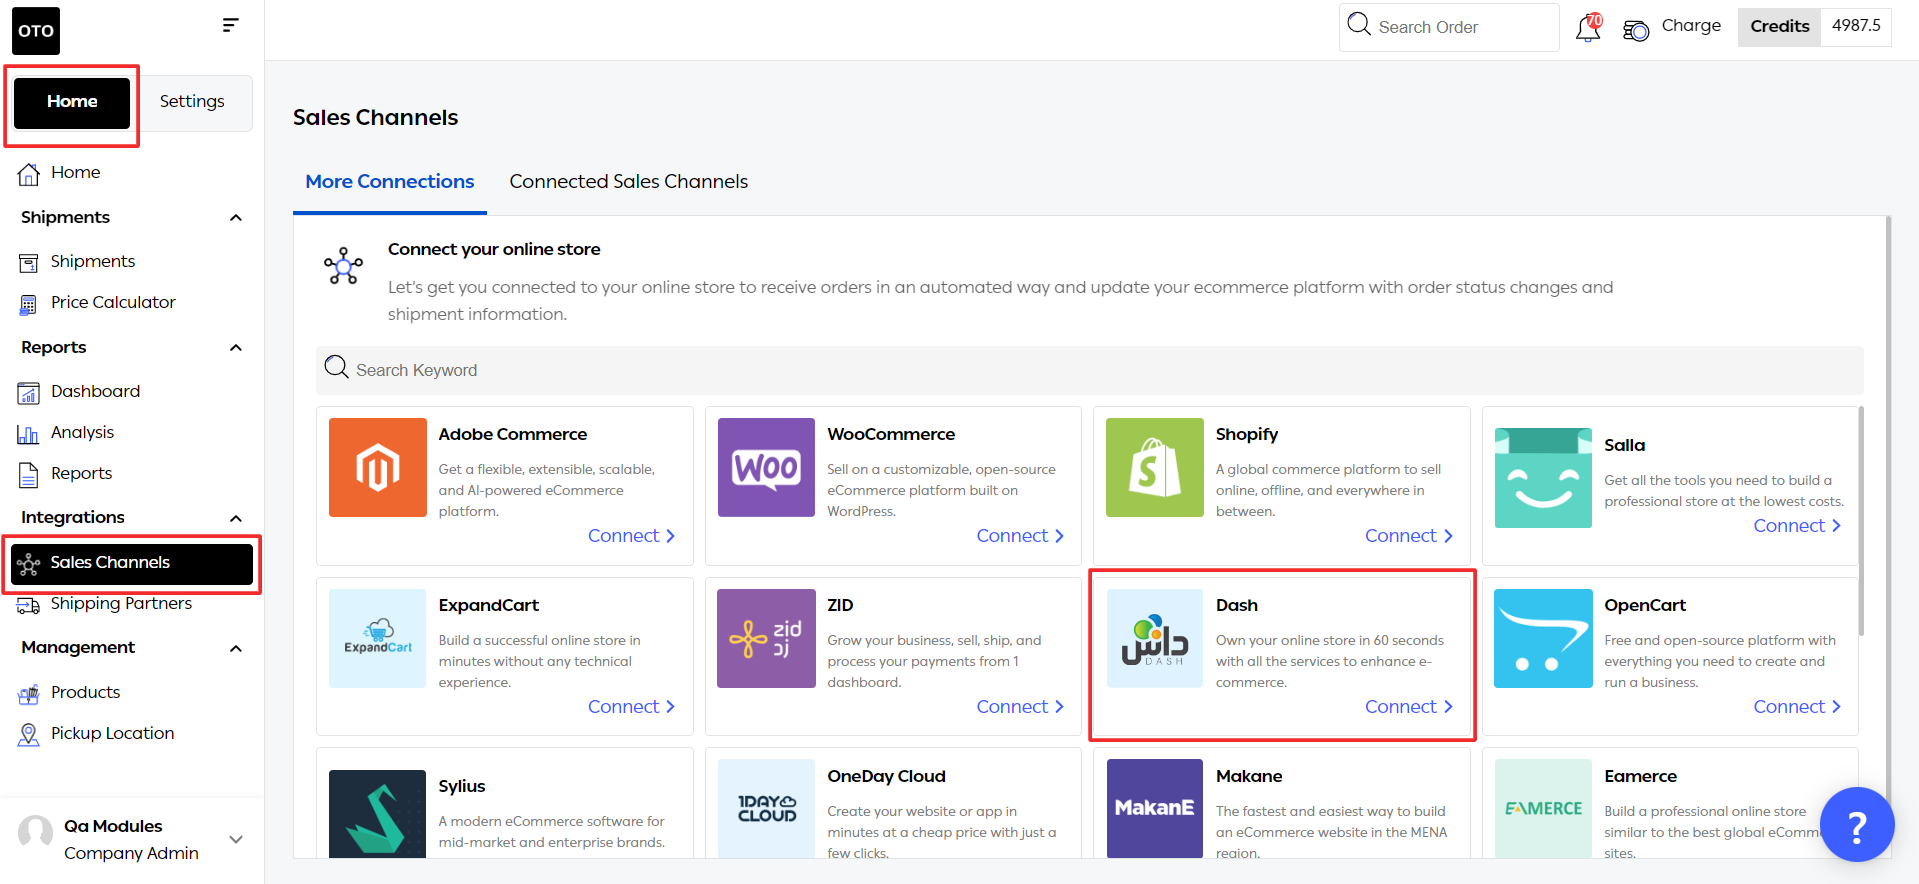Click the Dashboard chart icon
This screenshot has height=884, width=1919.
click(29, 392)
